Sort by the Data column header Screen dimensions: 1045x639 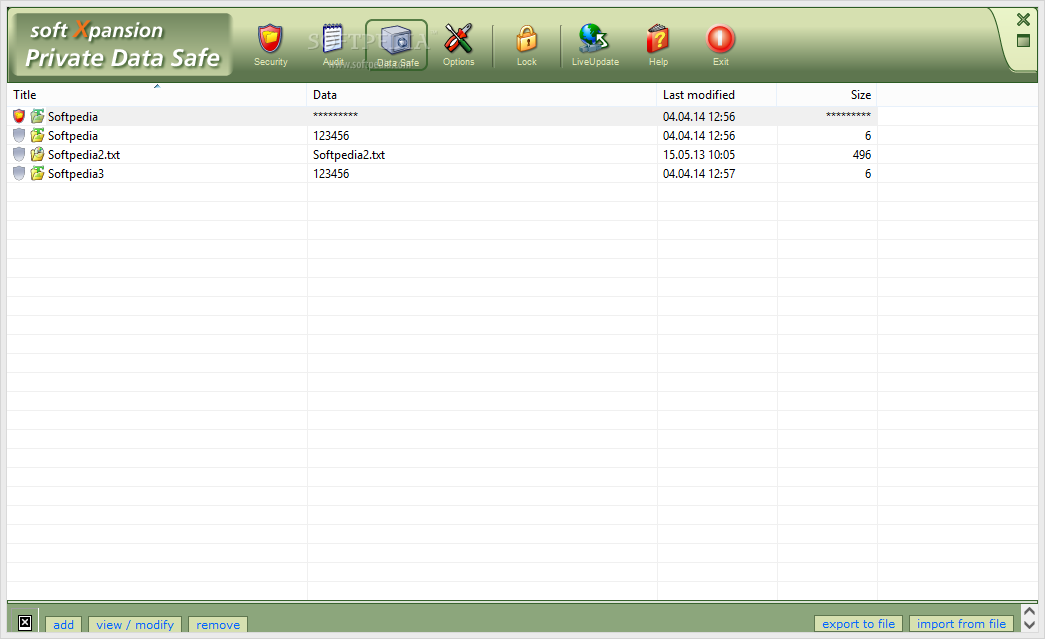(481, 95)
